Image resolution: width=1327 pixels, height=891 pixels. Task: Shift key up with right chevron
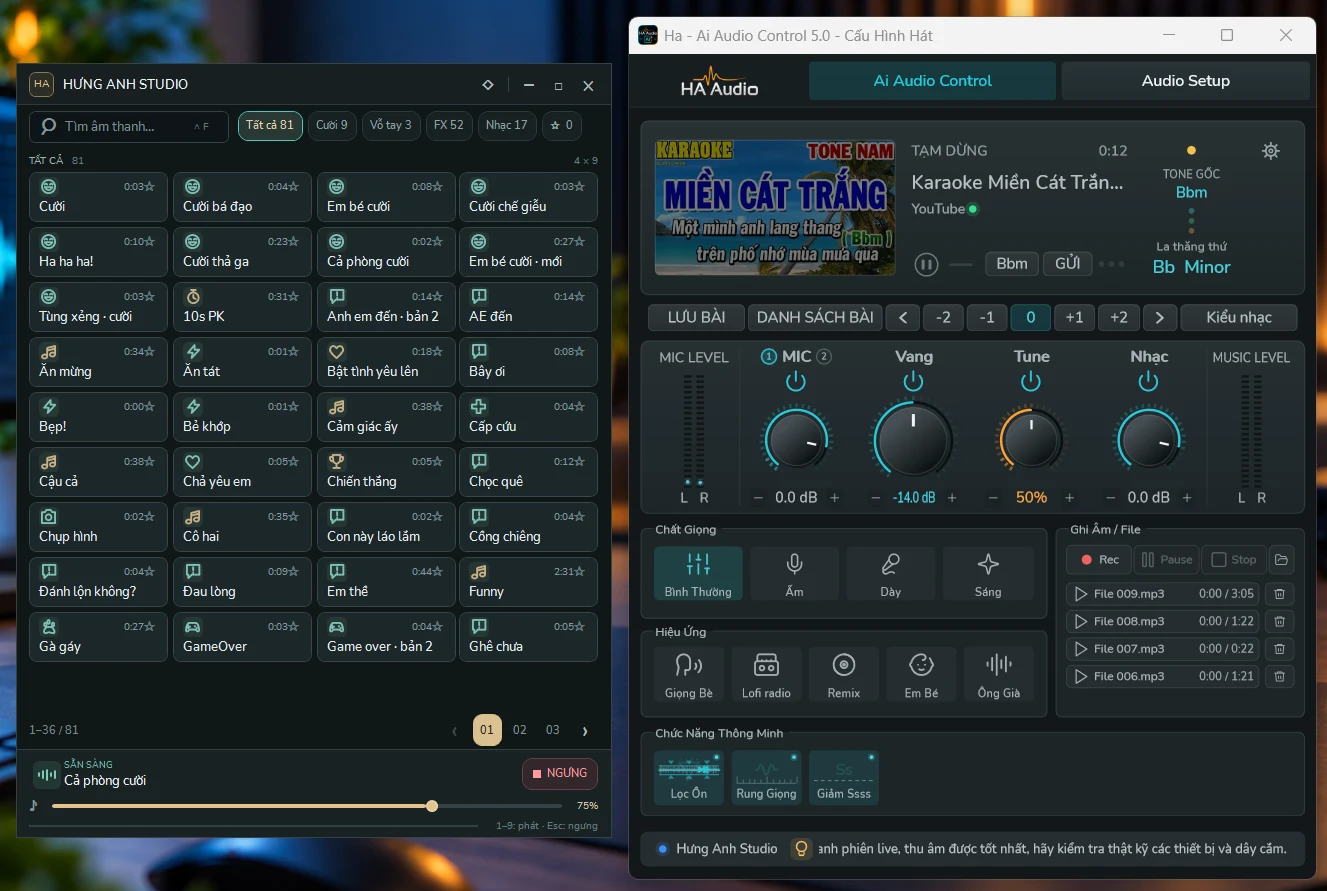click(1159, 317)
